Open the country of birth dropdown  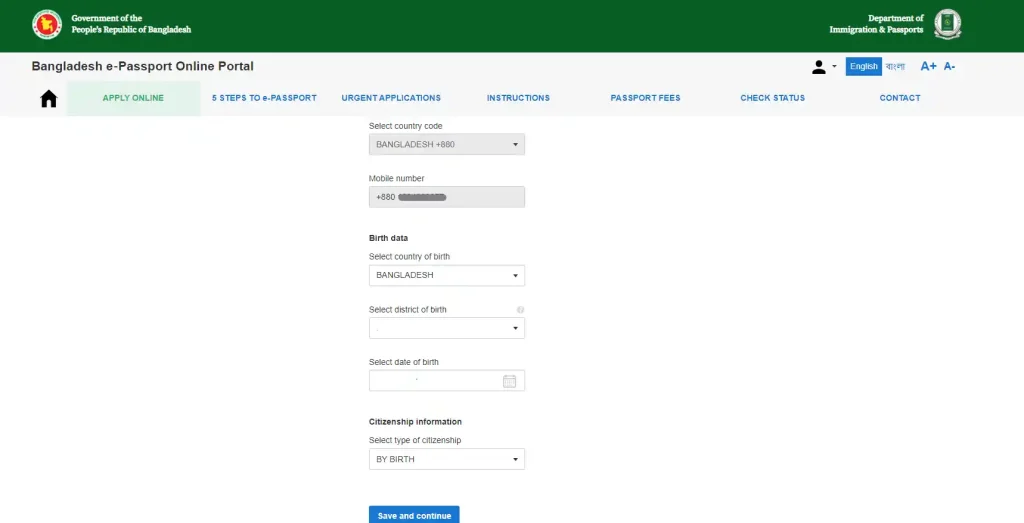[x=446, y=275]
